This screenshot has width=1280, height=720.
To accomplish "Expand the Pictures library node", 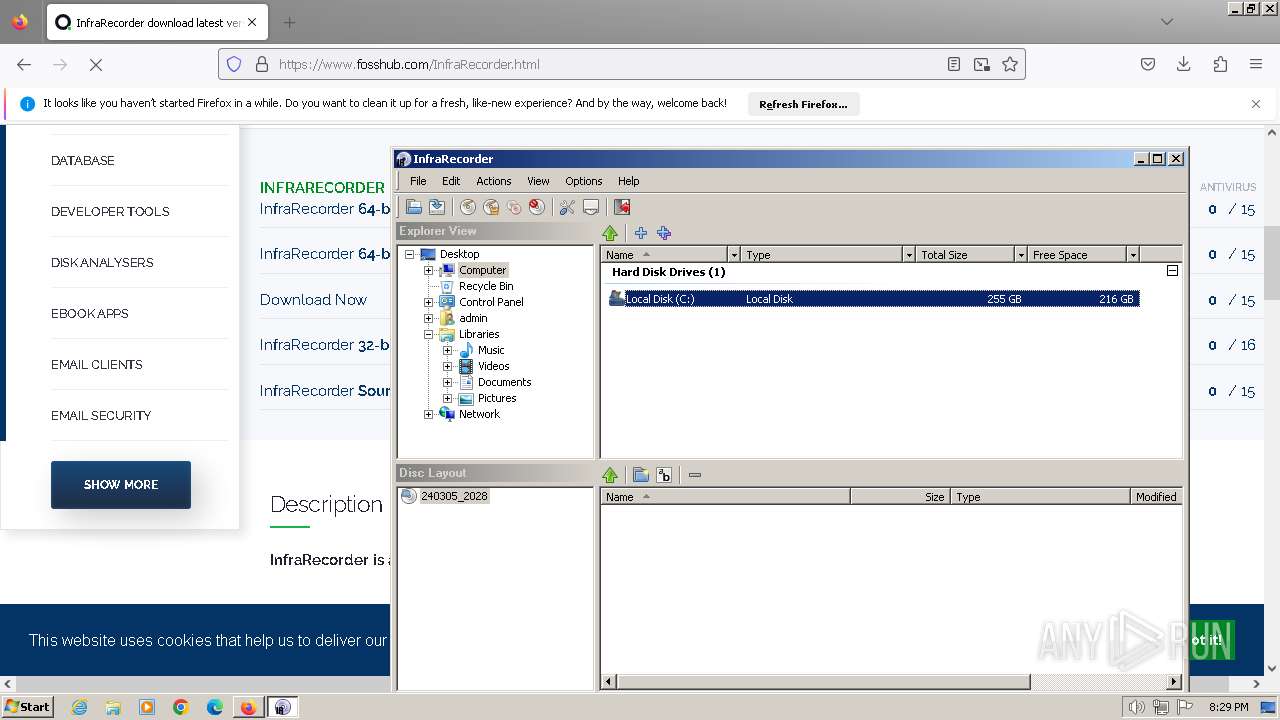I will pyautogui.click(x=448, y=398).
